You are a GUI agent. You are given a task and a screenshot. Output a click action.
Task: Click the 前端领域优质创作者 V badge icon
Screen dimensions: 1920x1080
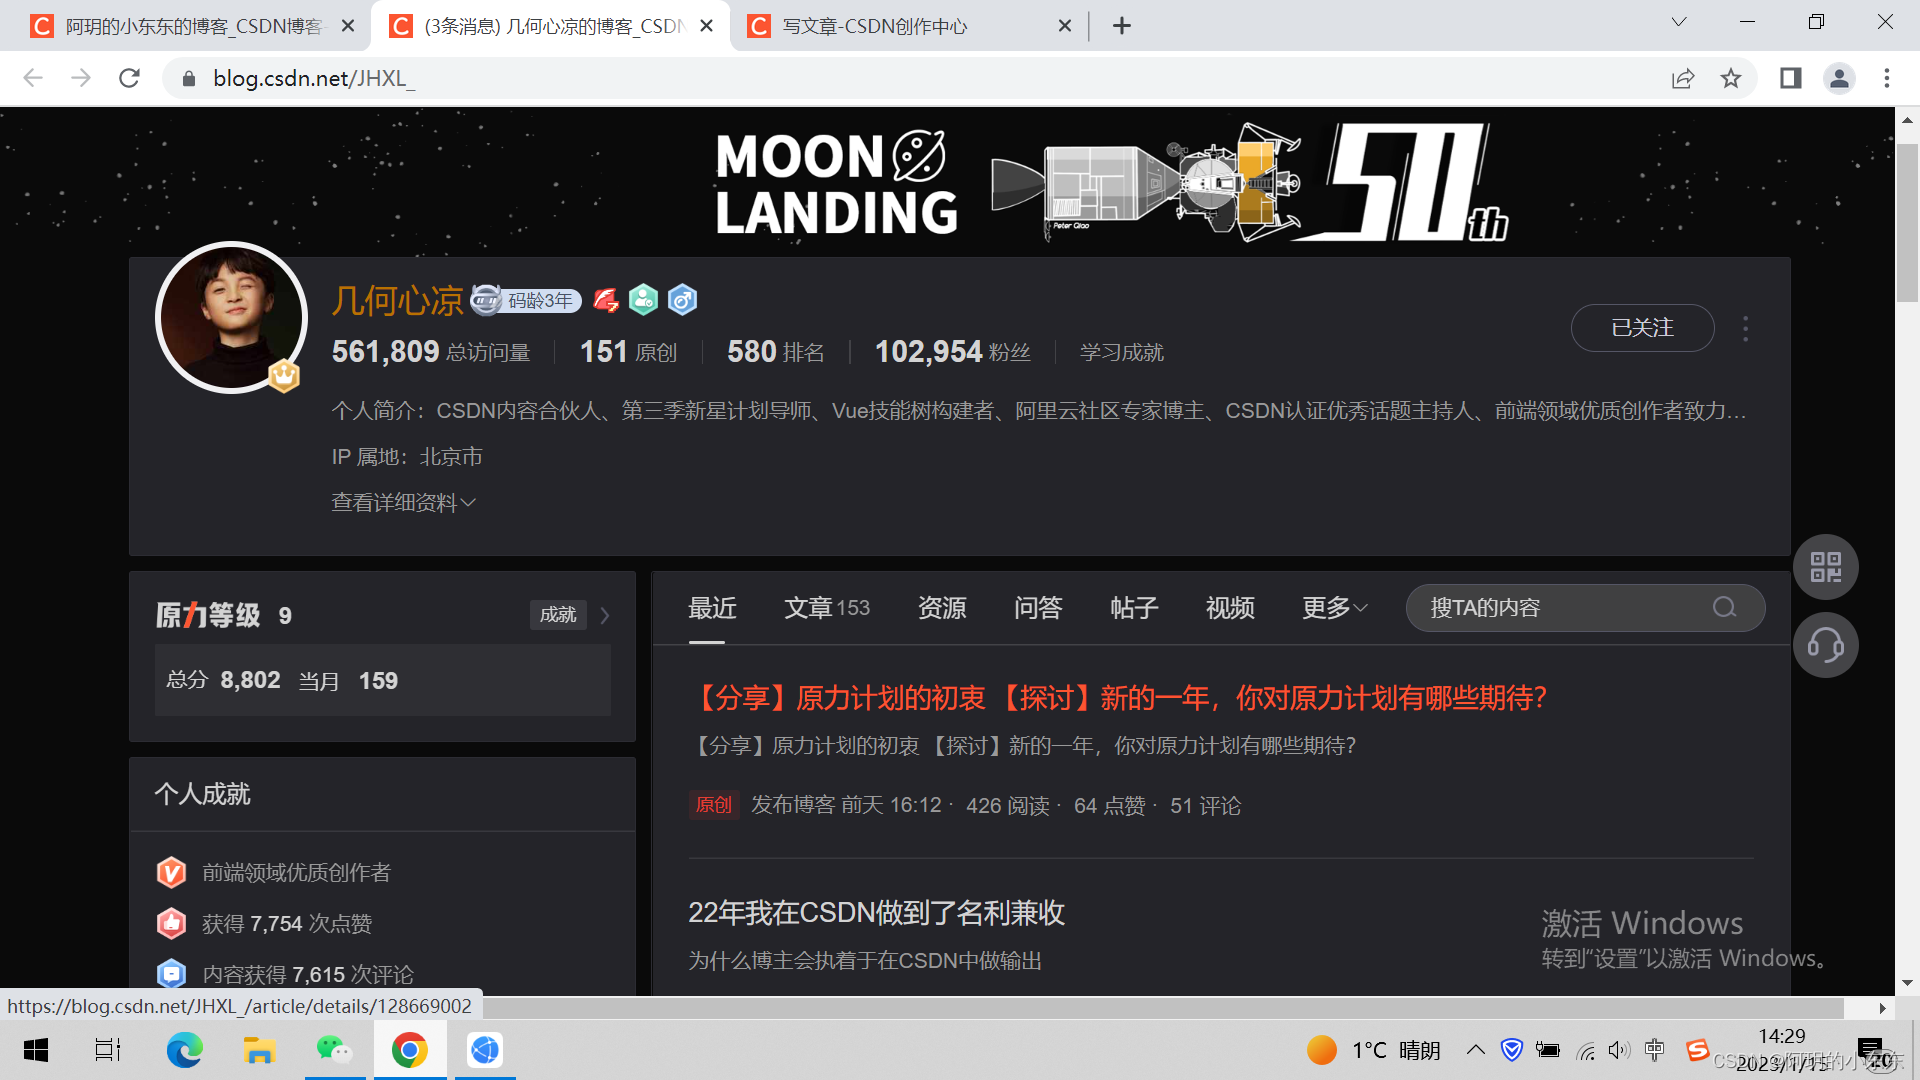171,871
